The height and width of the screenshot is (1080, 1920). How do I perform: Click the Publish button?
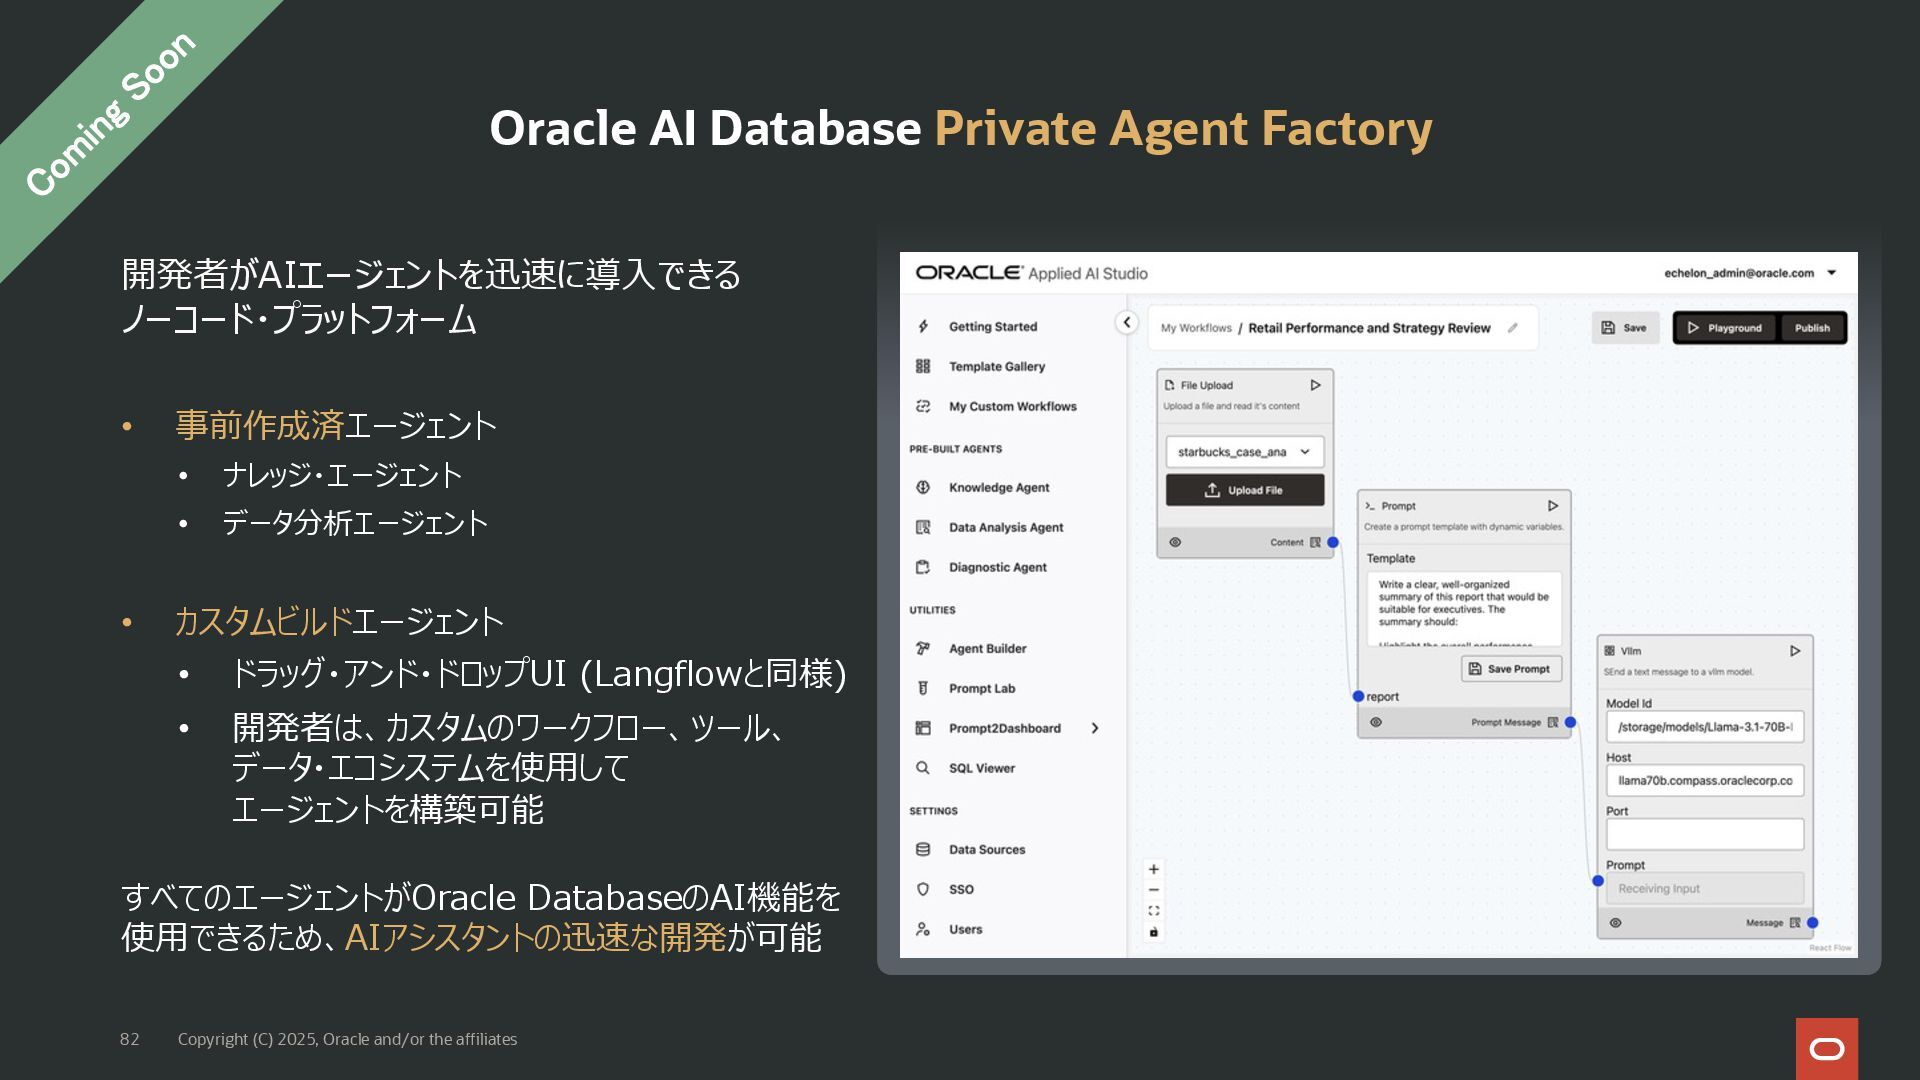[x=1812, y=328]
